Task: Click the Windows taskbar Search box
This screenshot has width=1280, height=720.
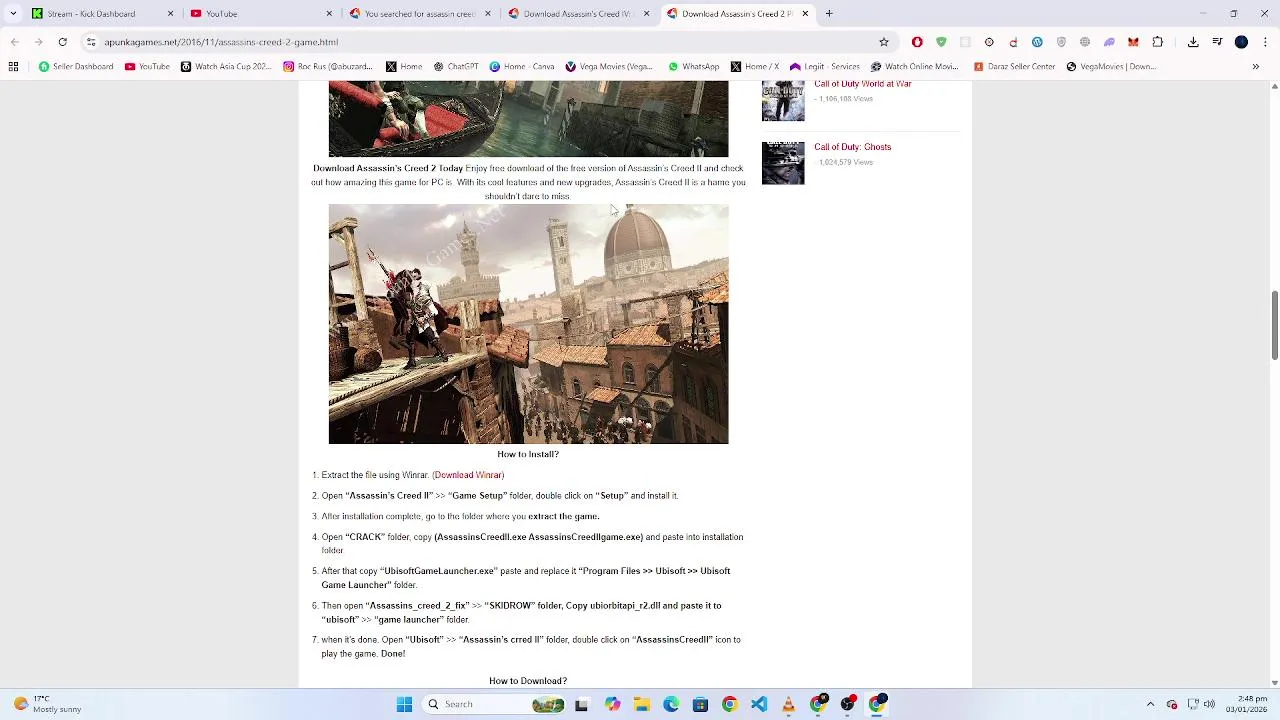Action: point(493,704)
